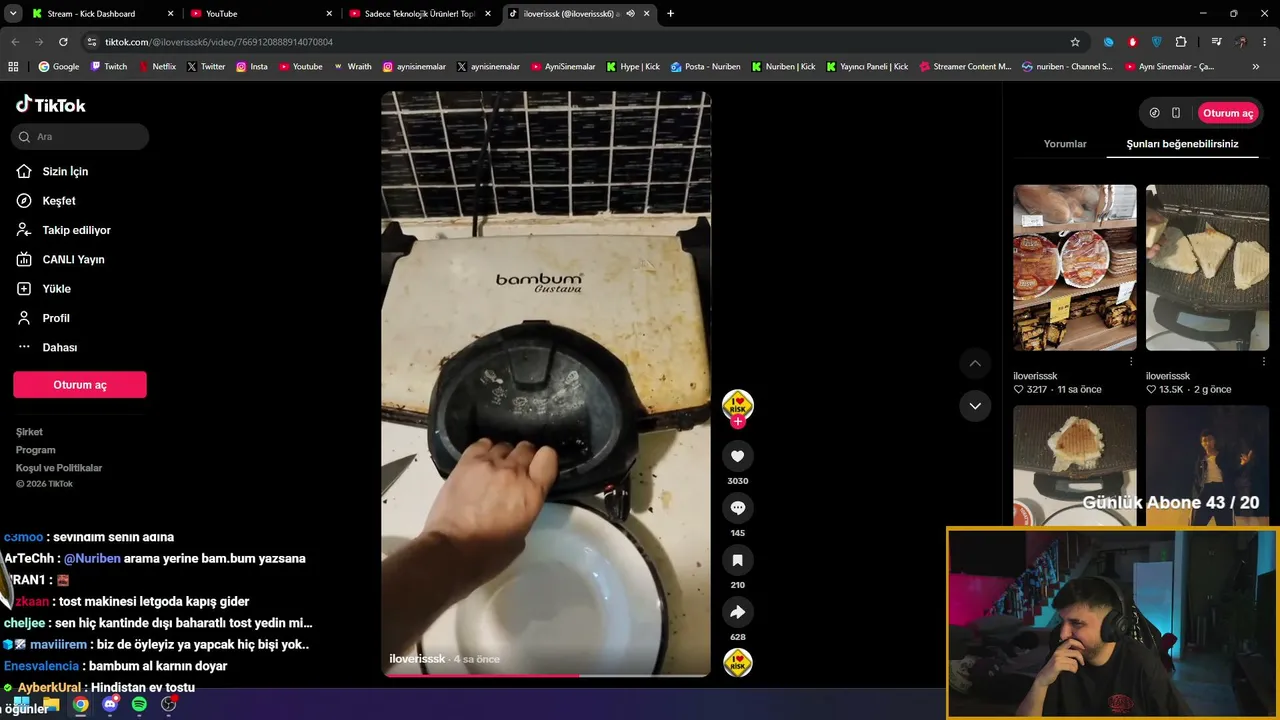Screen dimensions: 1280x720
Task: Open Sizin İçin home feed
Action: [x=52, y=172]
